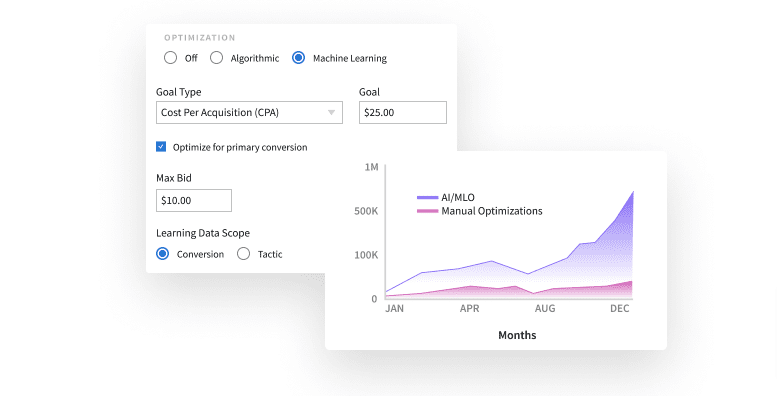Viewport: 777px width, 396px height.
Task: Click the Manual Optimizations legend label
Action: (492, 211)
